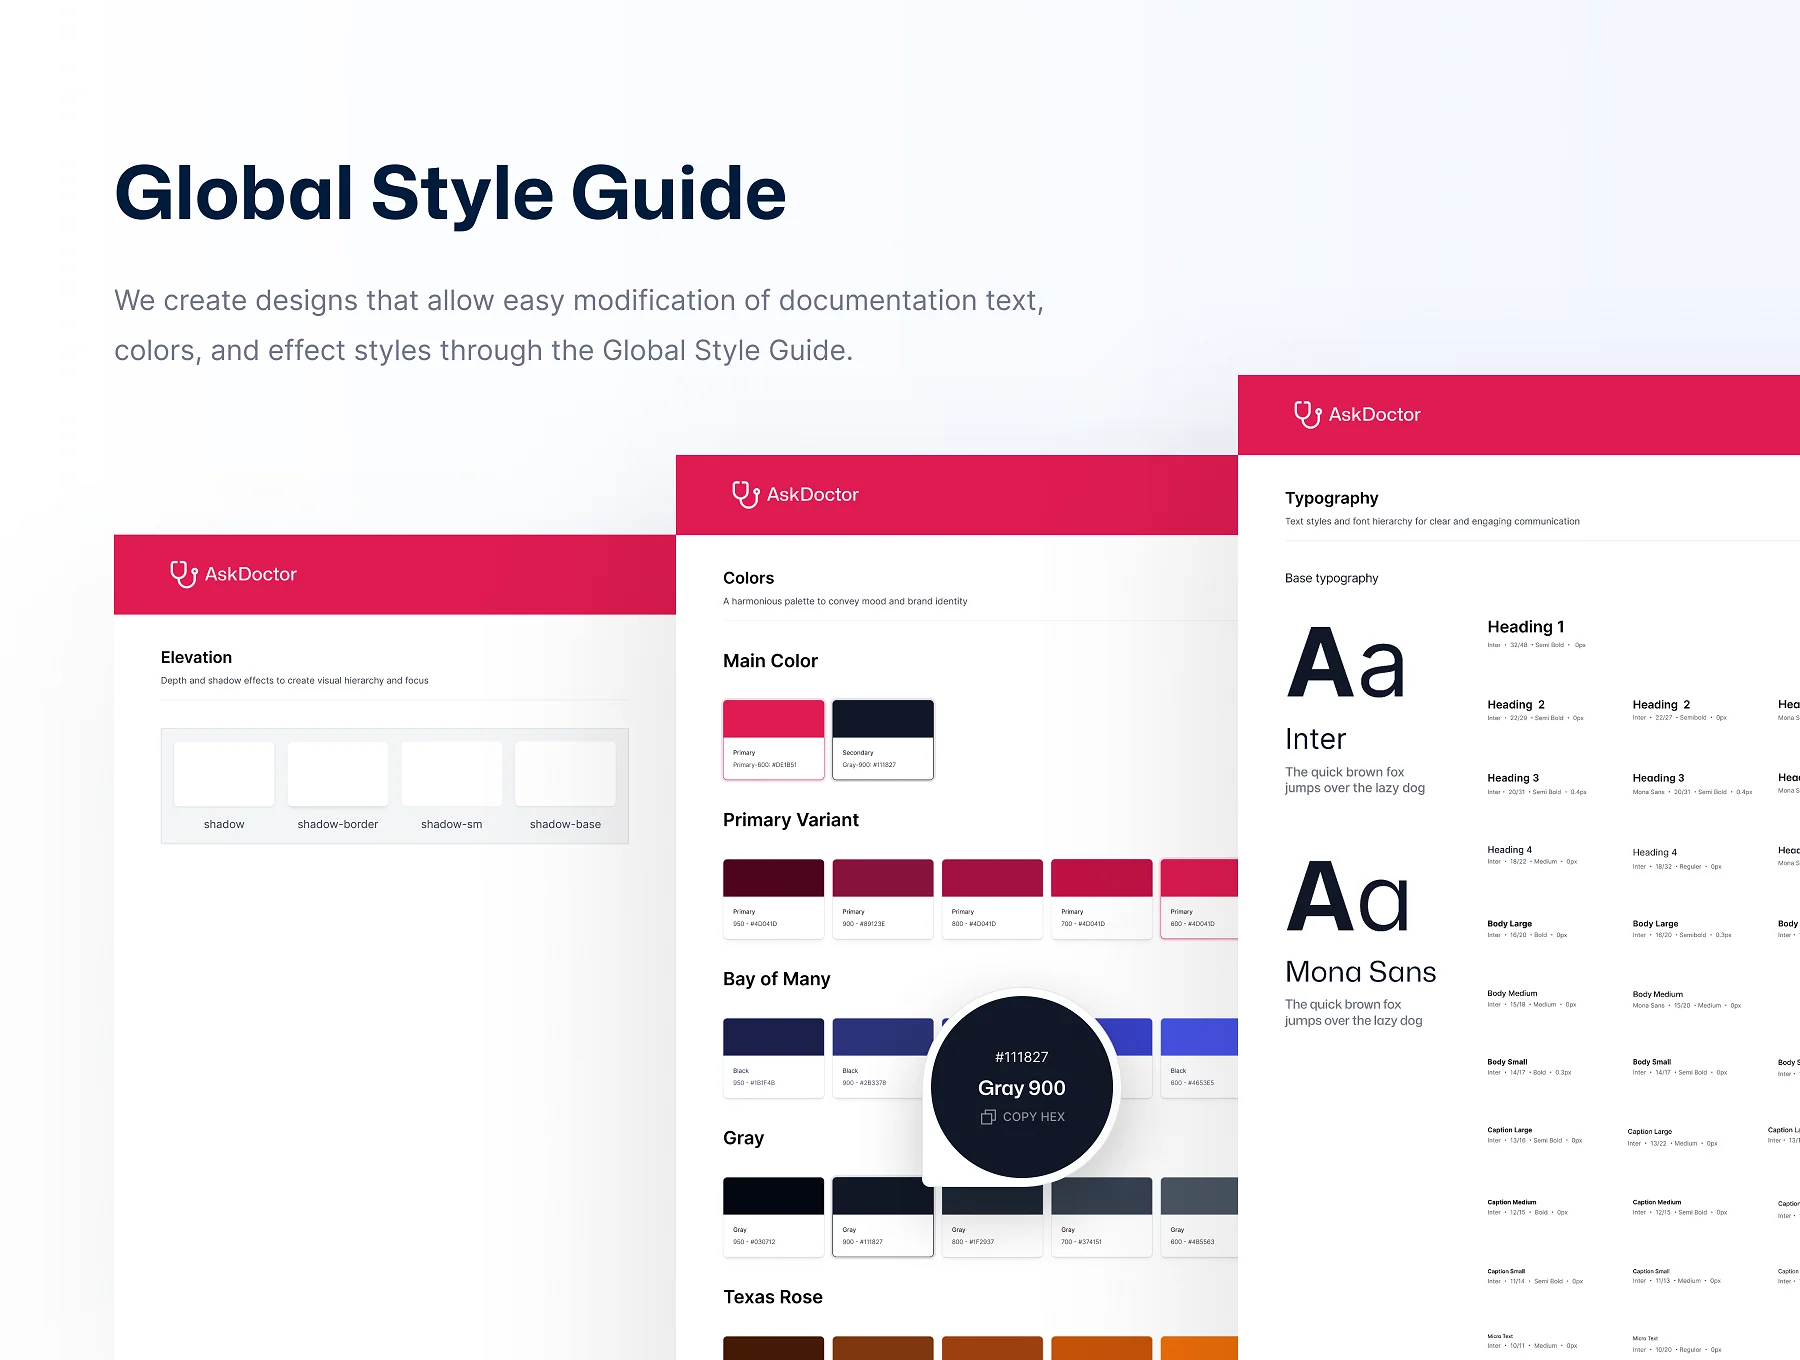Click the 'Inter' font name label
This screenshot has width=1800, height=1360.
tap(1315, 739)
